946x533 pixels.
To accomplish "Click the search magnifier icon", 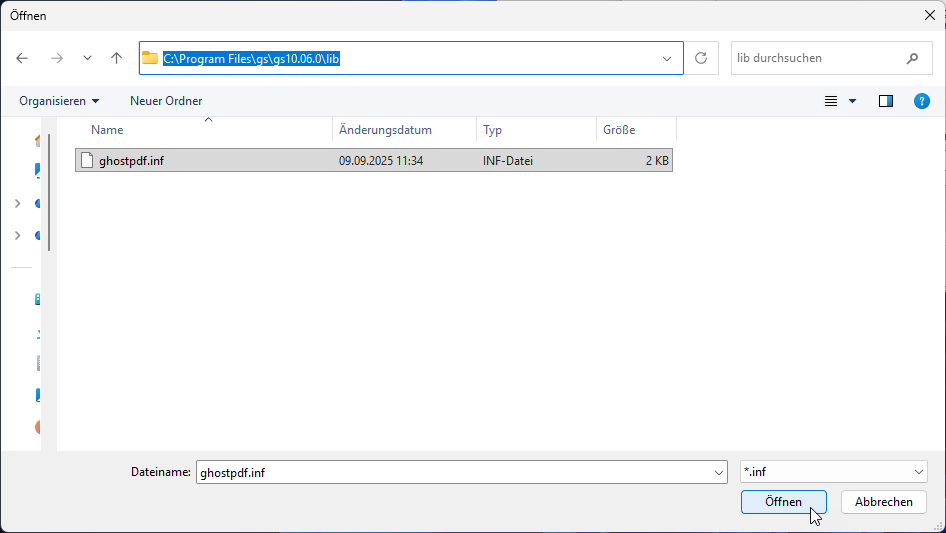I will [912, 58].
